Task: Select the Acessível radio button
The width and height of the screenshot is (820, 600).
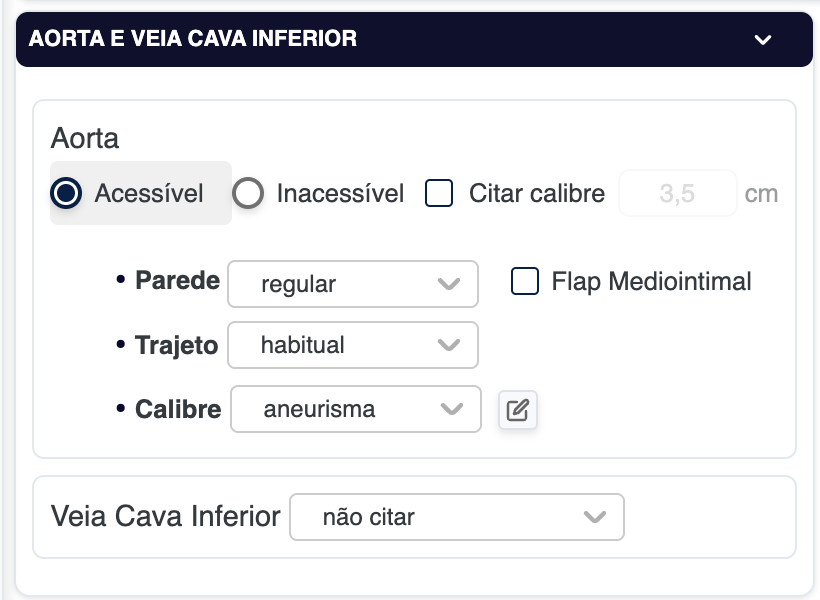Action: 66,193
